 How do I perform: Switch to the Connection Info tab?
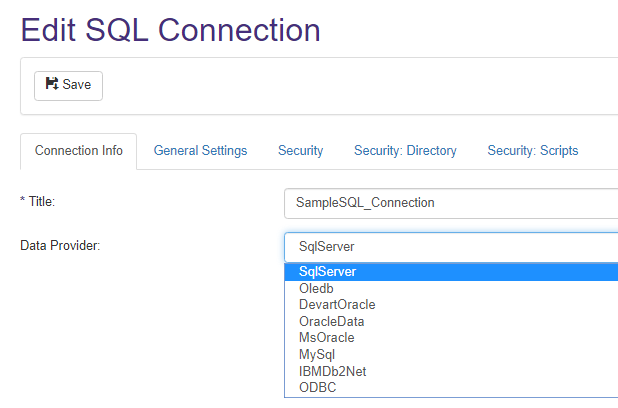[x=79, y=151]
